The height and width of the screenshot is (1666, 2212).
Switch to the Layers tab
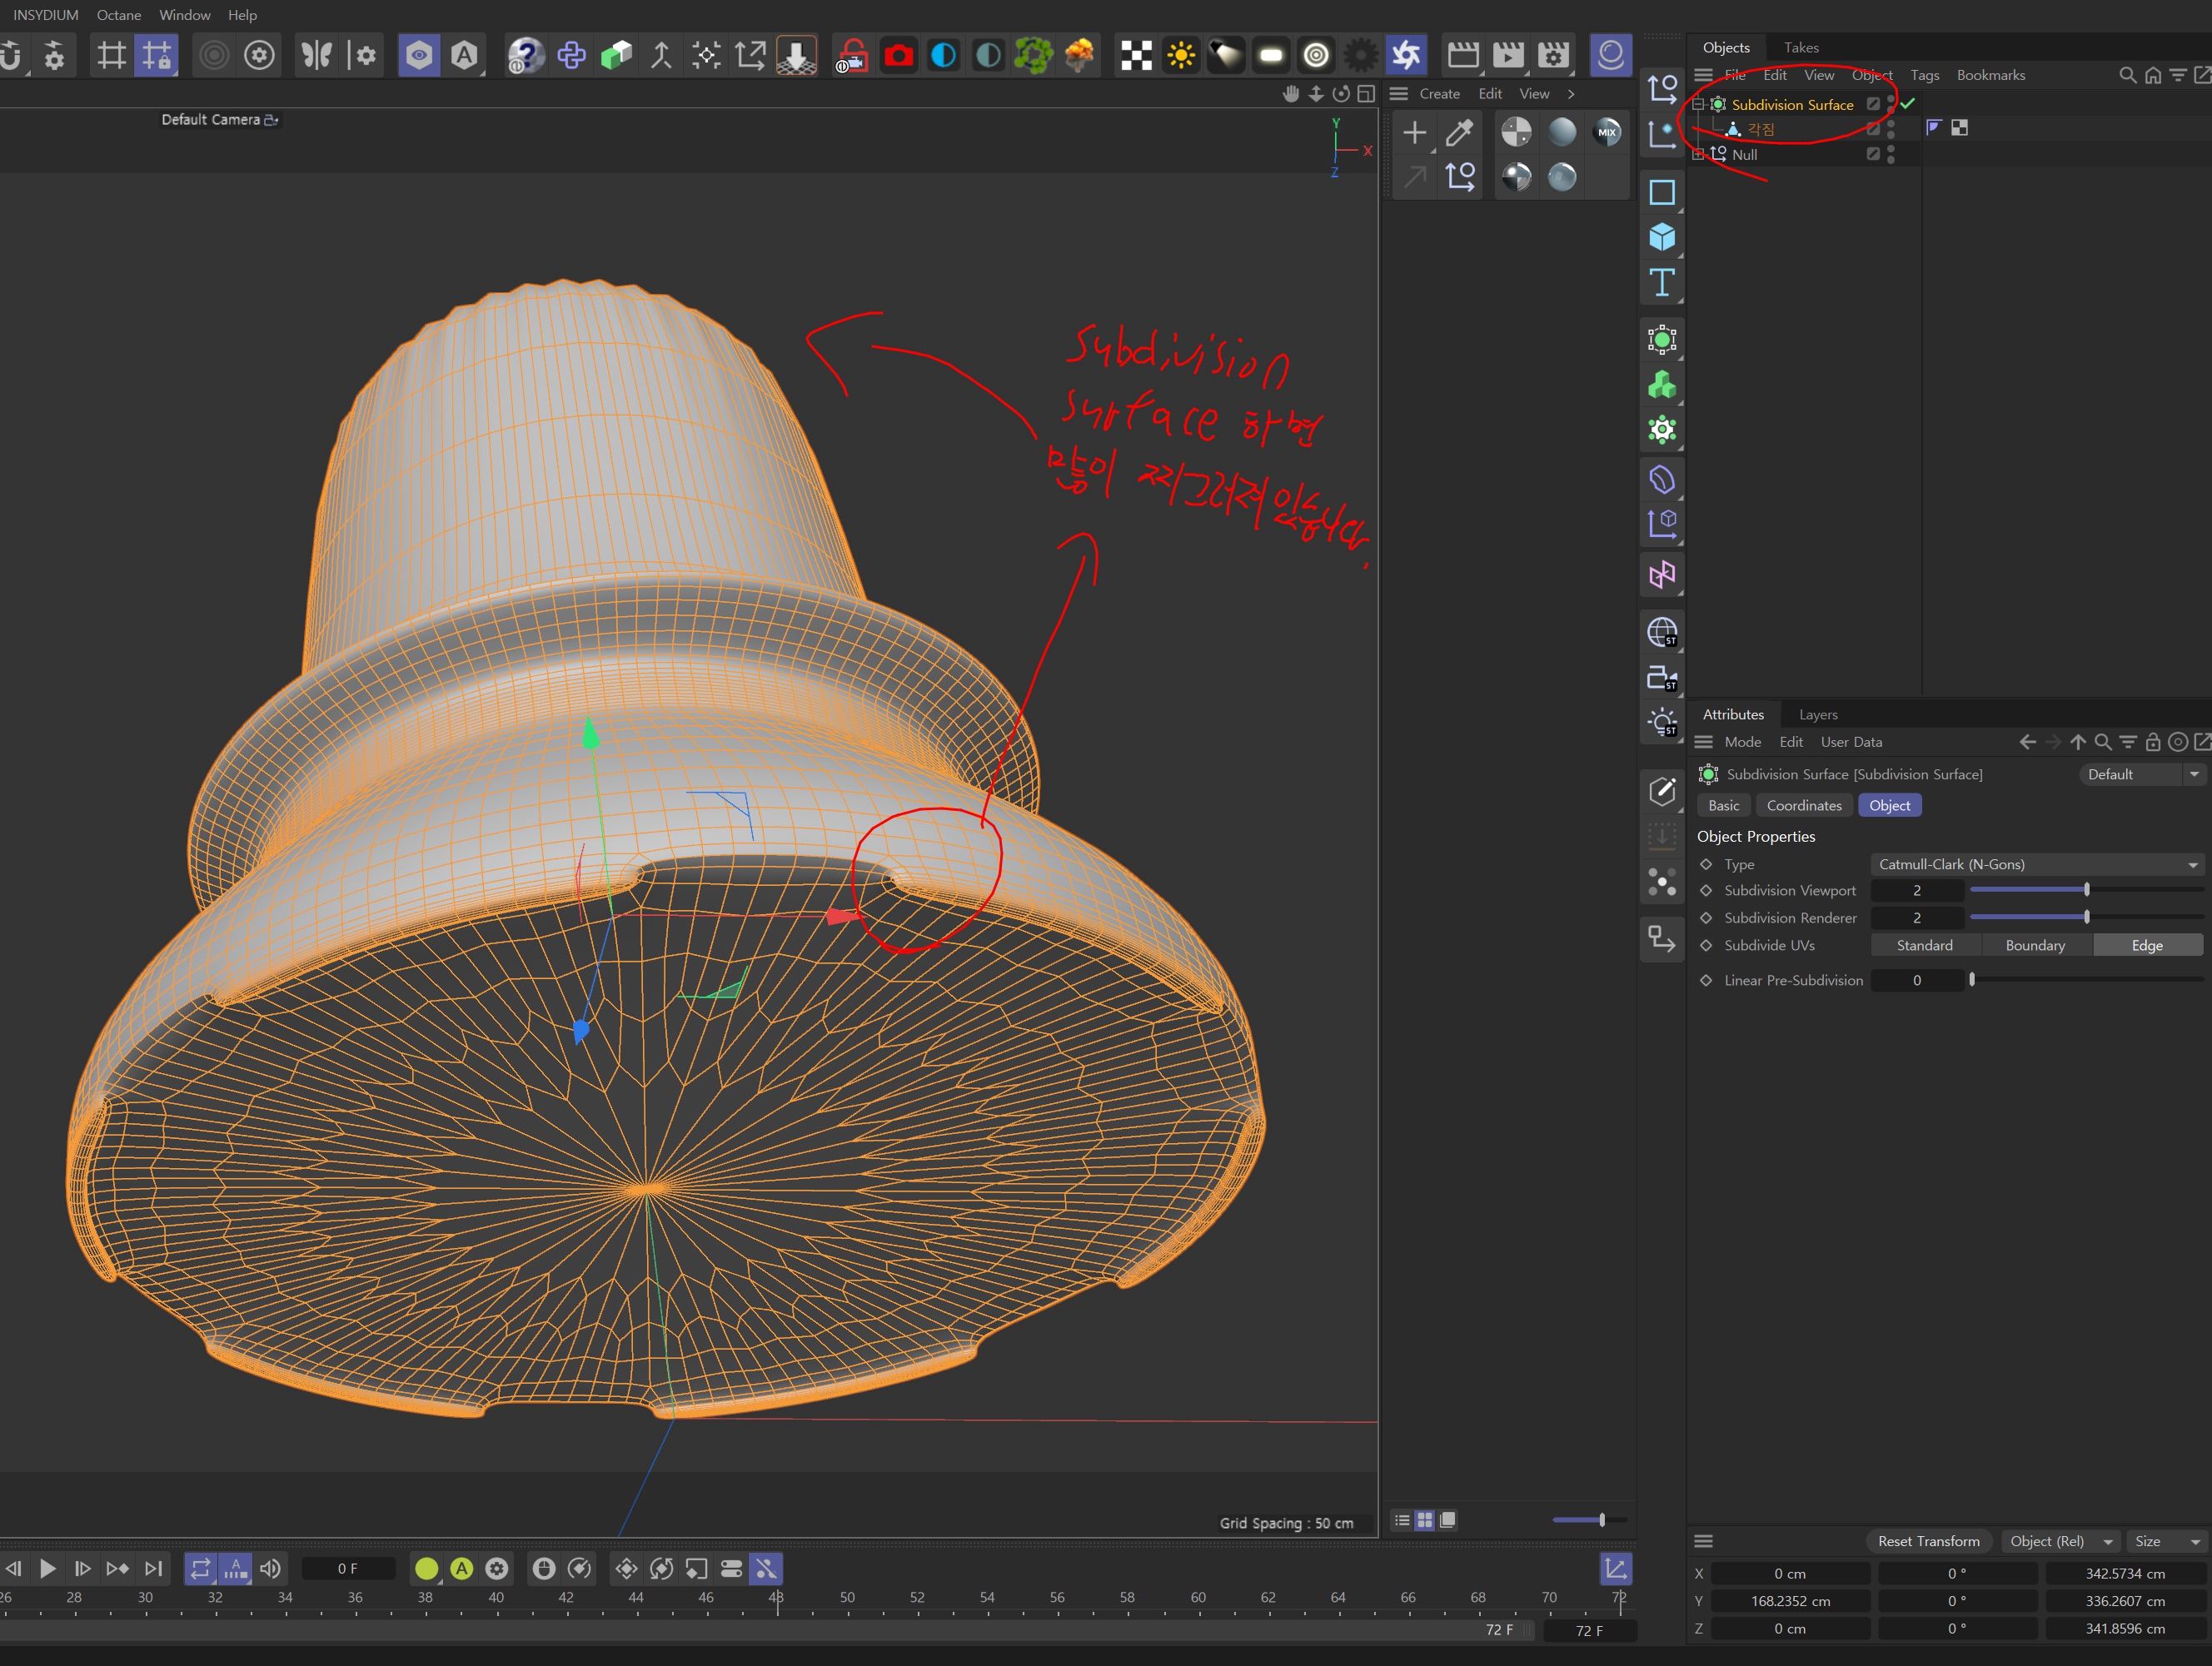tap(1817, 714)
